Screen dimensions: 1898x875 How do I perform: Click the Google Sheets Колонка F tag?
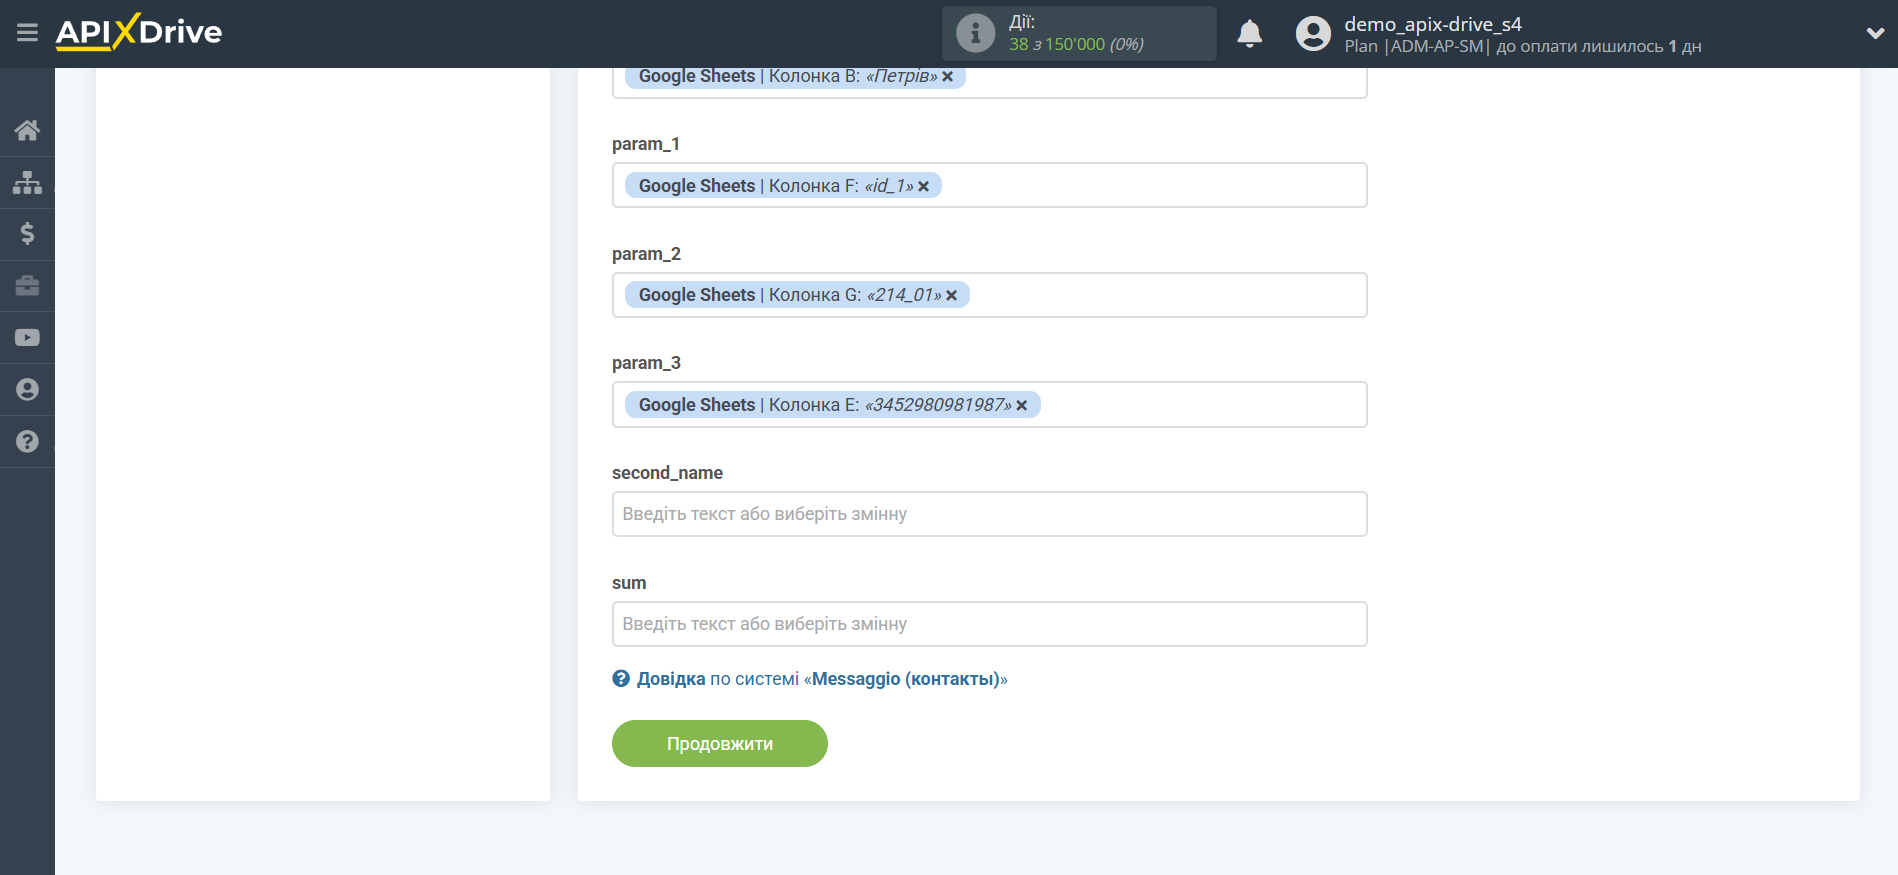[x=783, y=186]
